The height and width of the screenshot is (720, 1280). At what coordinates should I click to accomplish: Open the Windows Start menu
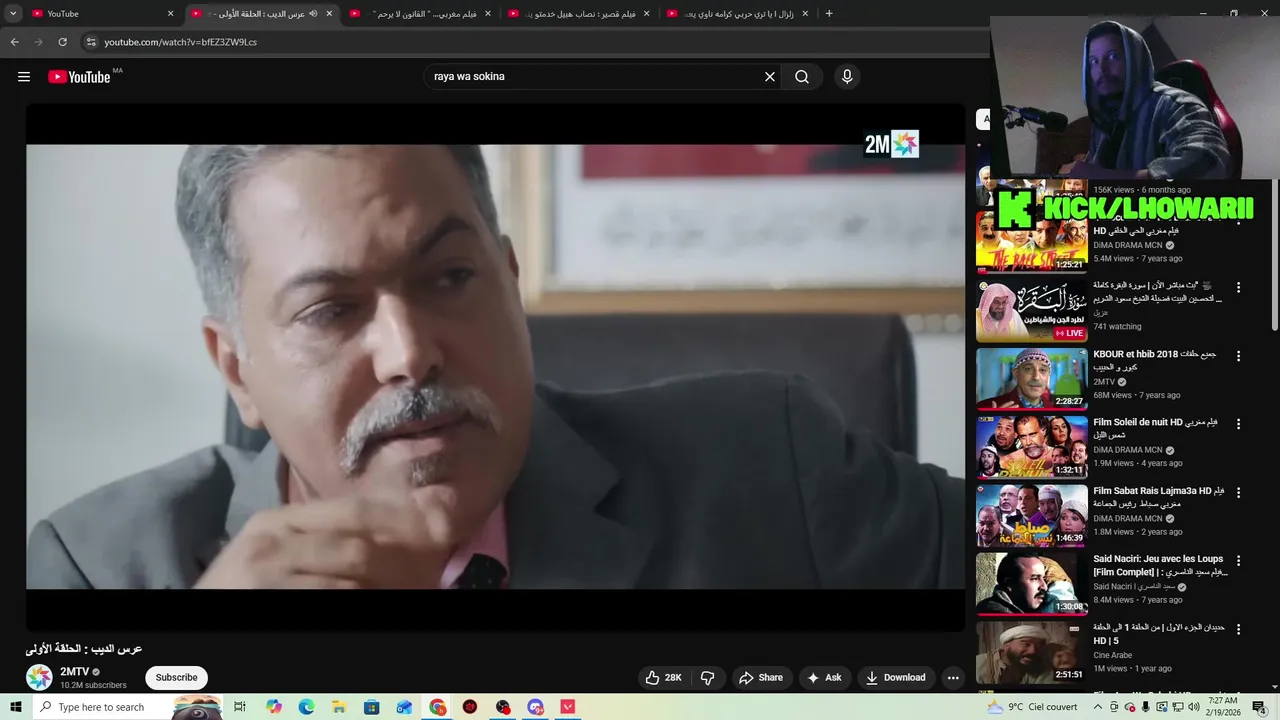tap(15, 707)
